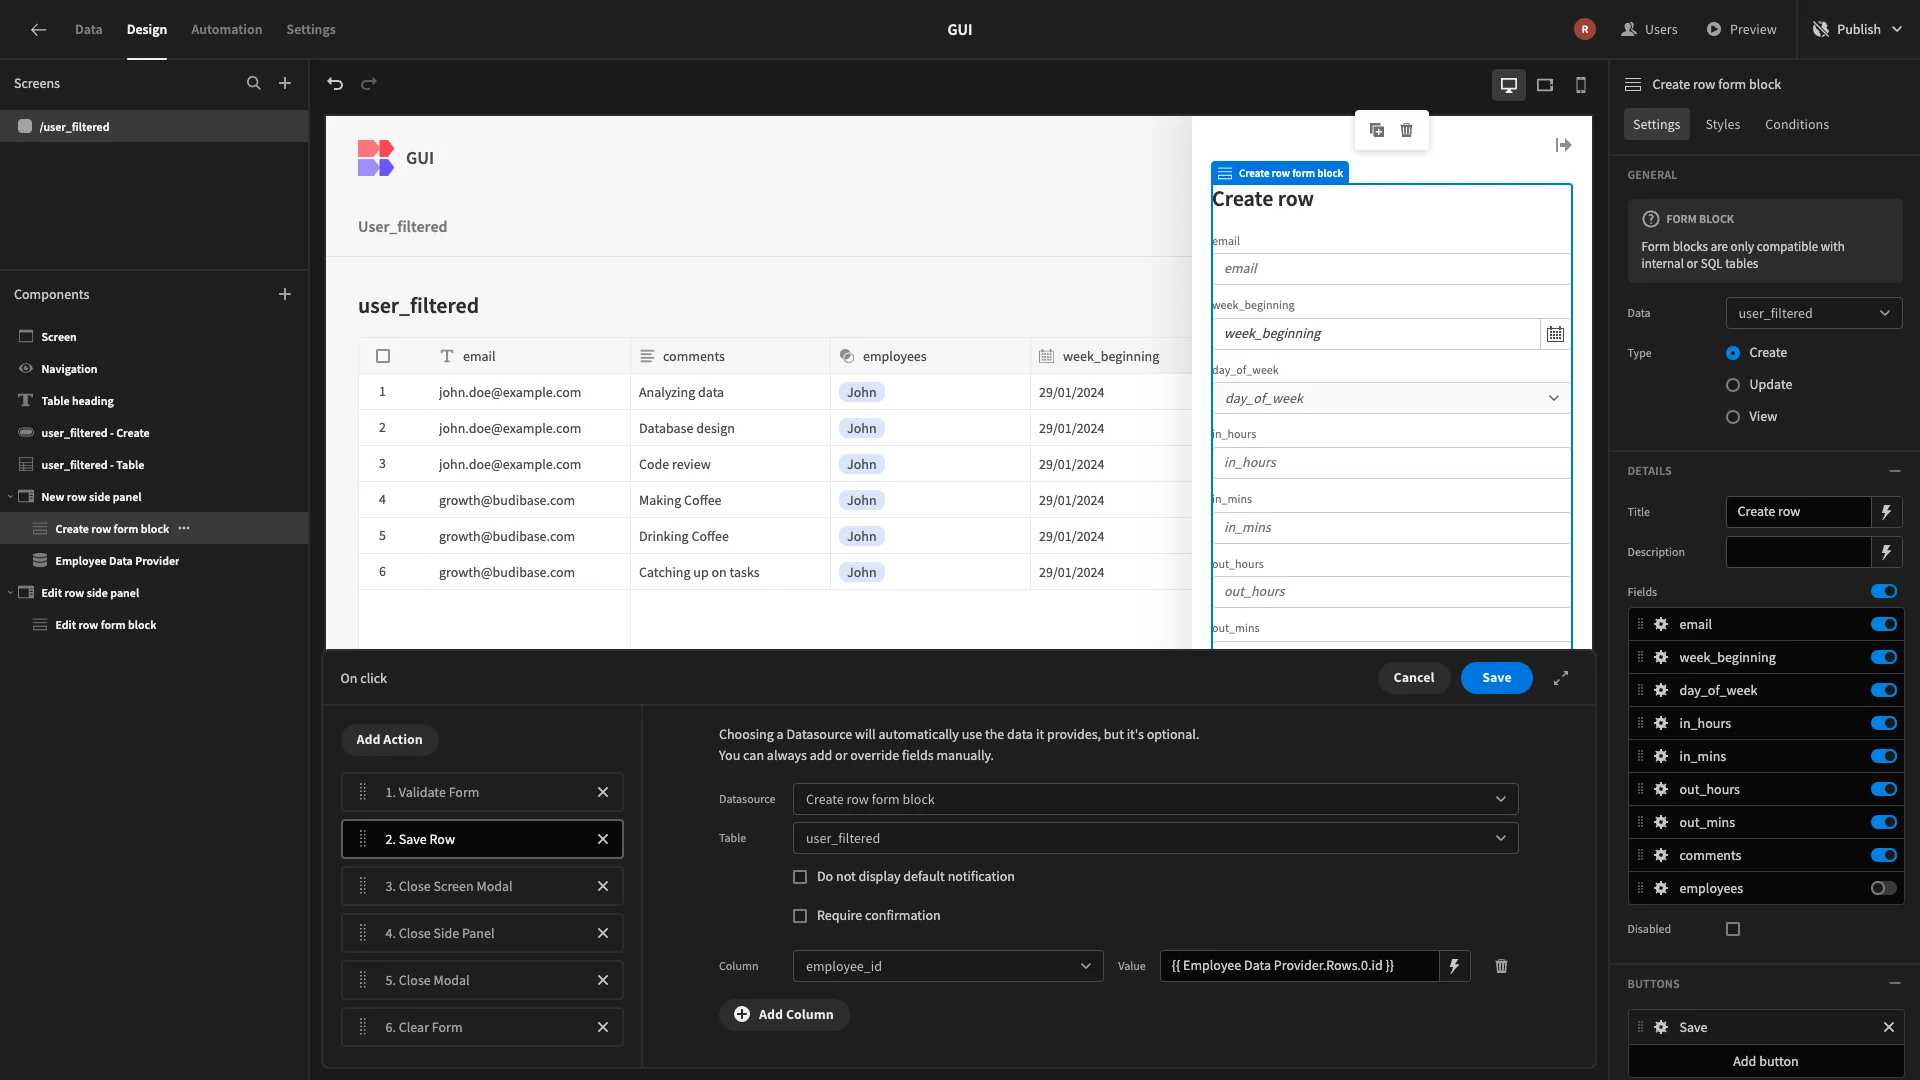Switch to mobile preview size
The width and height of the screenshot is (1920, 1080).
tap(1581, 85)
